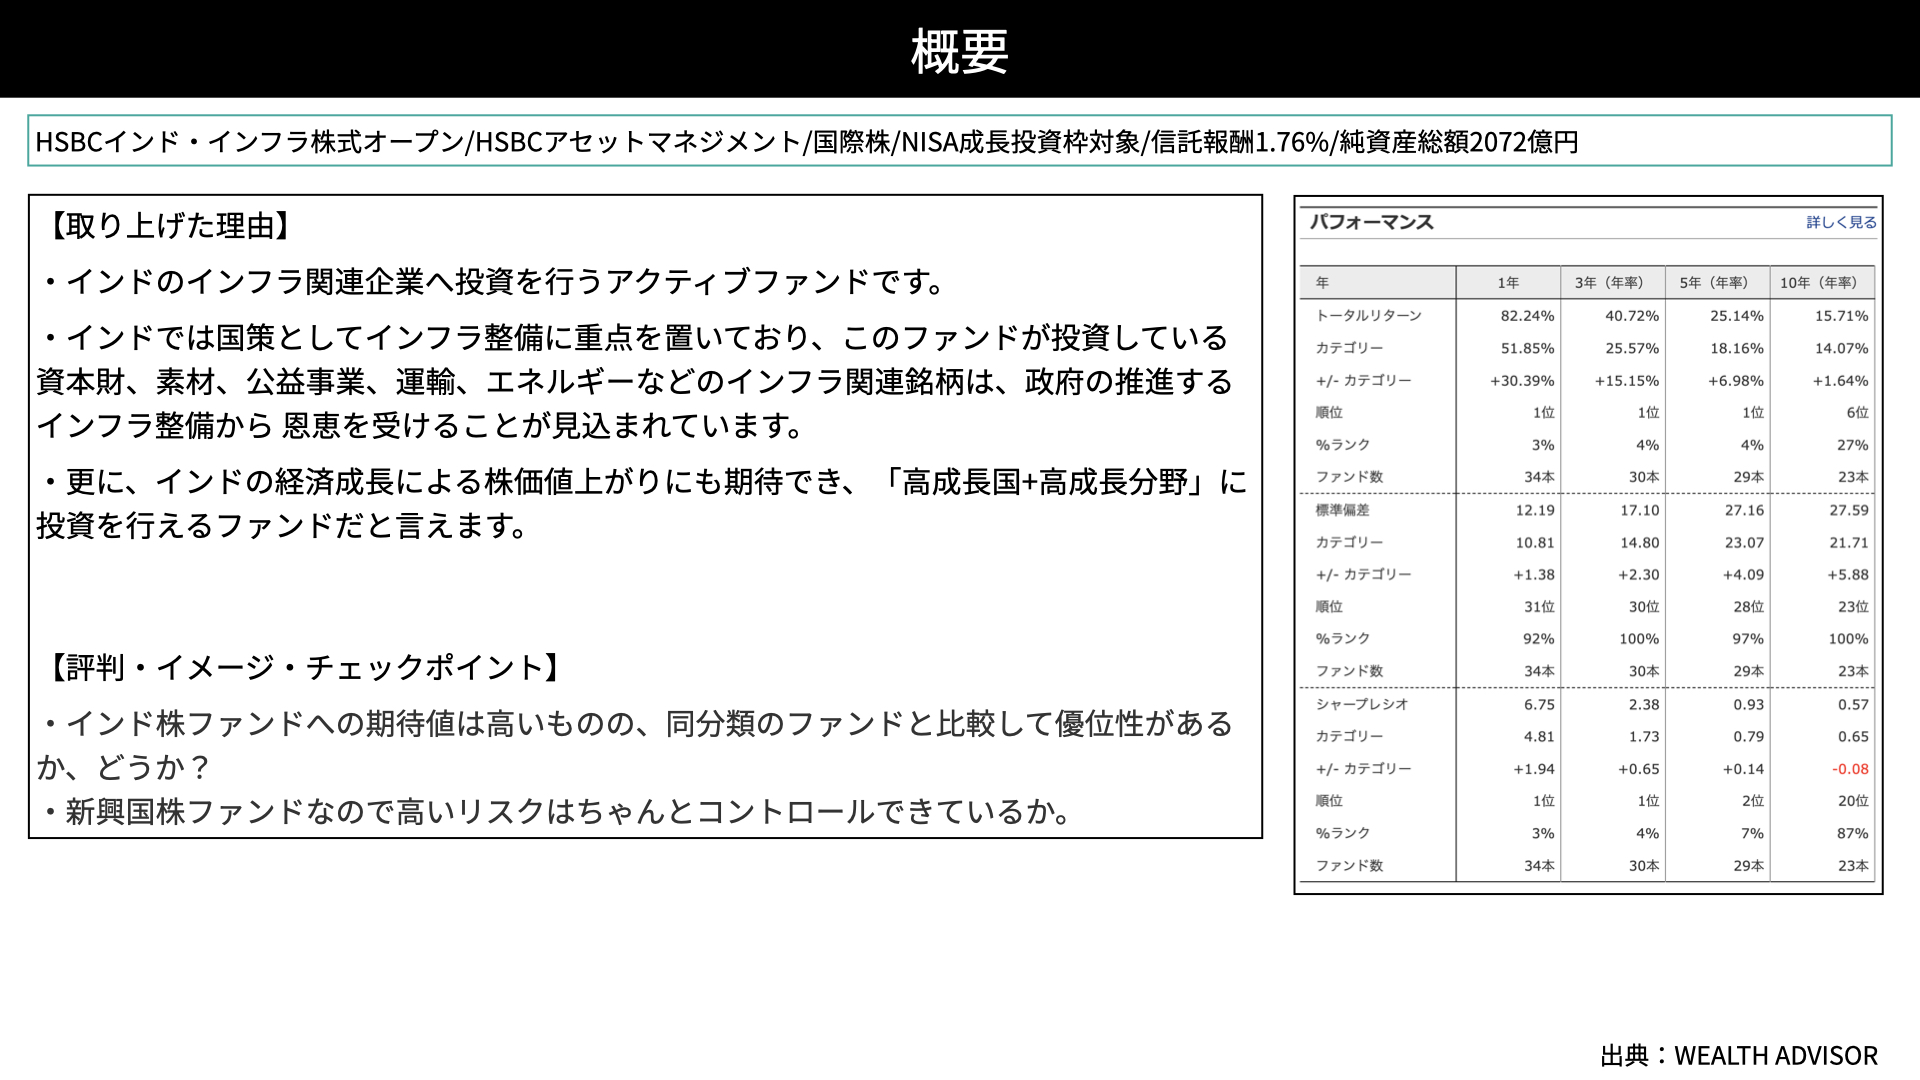Click the +30.39% category difference value
1920x1080 pixels.
point(1522,381)
